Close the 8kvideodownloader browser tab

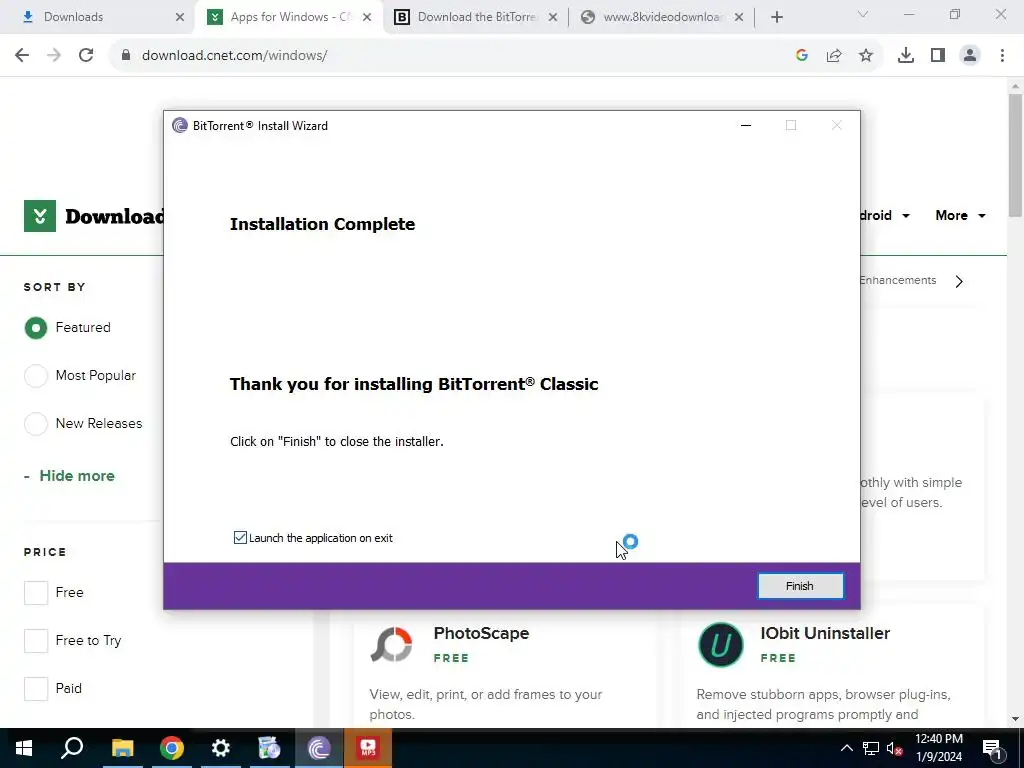pyautogui.click(x=739, y=17)
